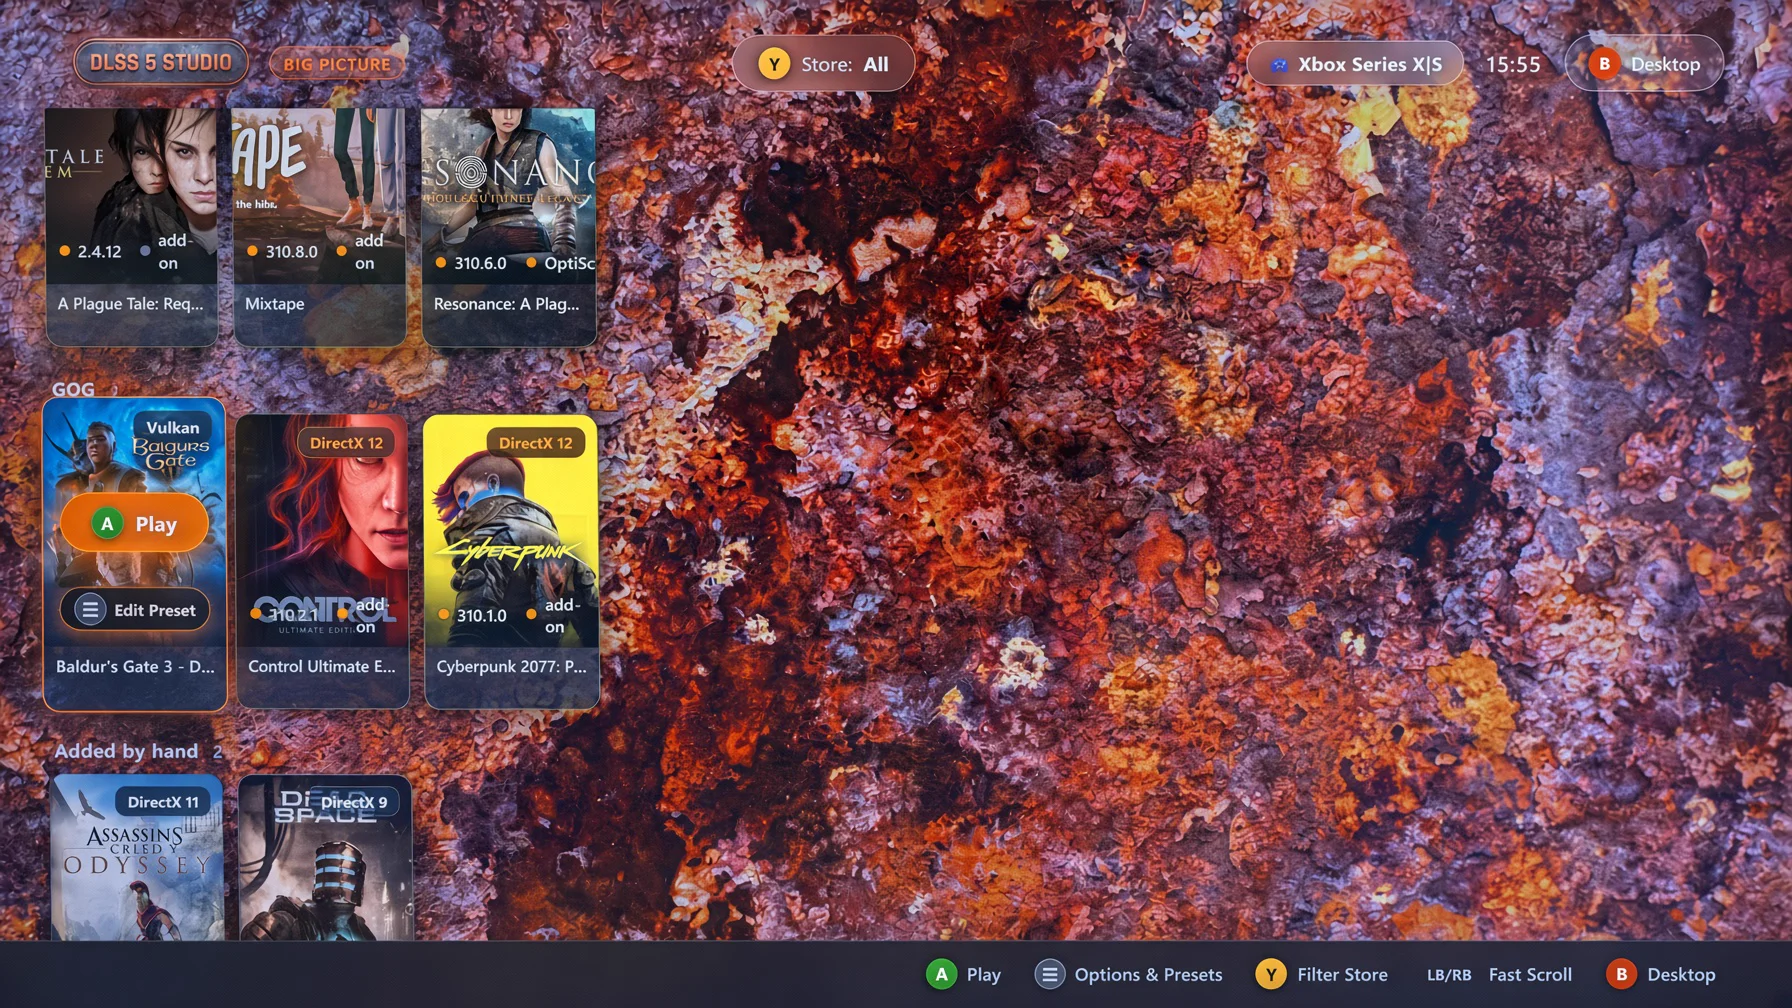Viewport: 1792px width, 1008px height.
Task: Click the DirectX 12 badge on Control card
Action: (x=346, y=443)
